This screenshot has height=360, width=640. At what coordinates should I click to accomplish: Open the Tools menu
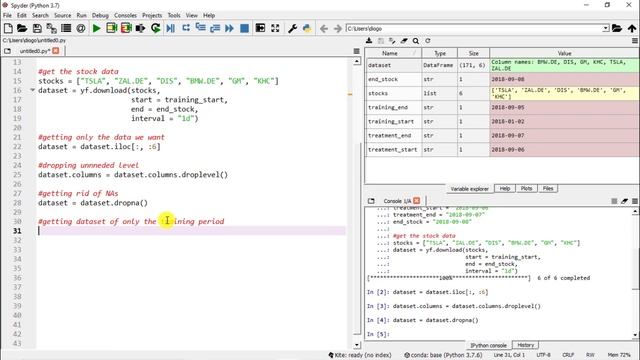coord(174,15)
